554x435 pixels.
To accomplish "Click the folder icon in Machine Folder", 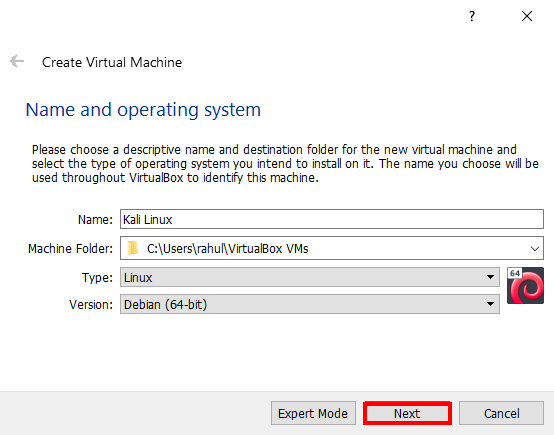I will [x=133, y=248].
